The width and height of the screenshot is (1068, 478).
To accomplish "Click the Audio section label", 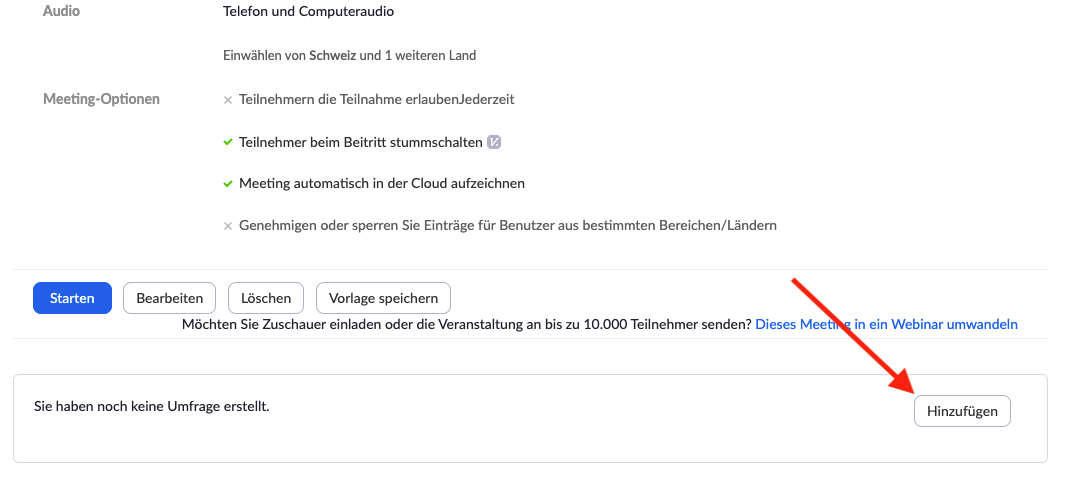I will pos(61,12).
